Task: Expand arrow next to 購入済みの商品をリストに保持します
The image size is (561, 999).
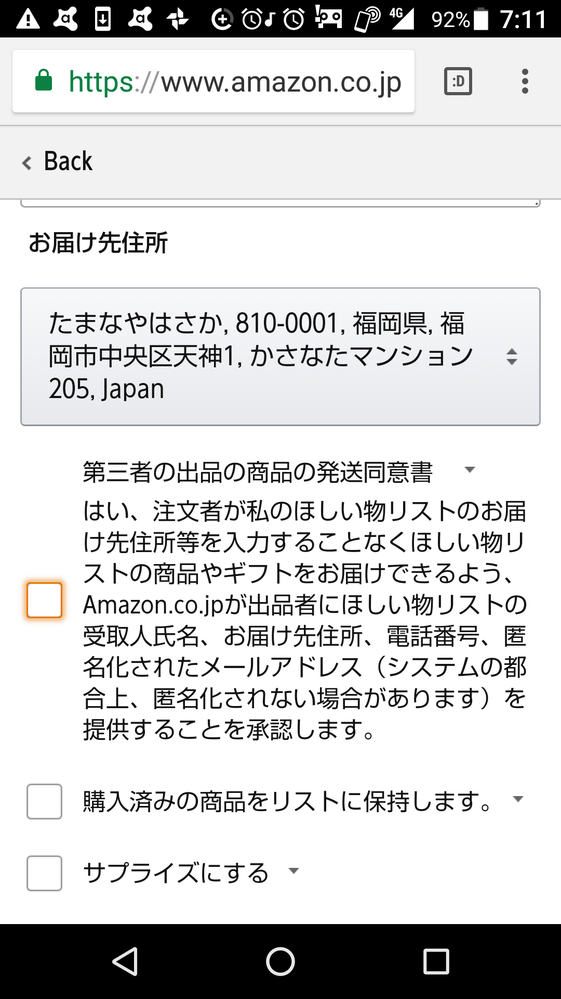Action: pyautogui.click(x=518, y=799)
